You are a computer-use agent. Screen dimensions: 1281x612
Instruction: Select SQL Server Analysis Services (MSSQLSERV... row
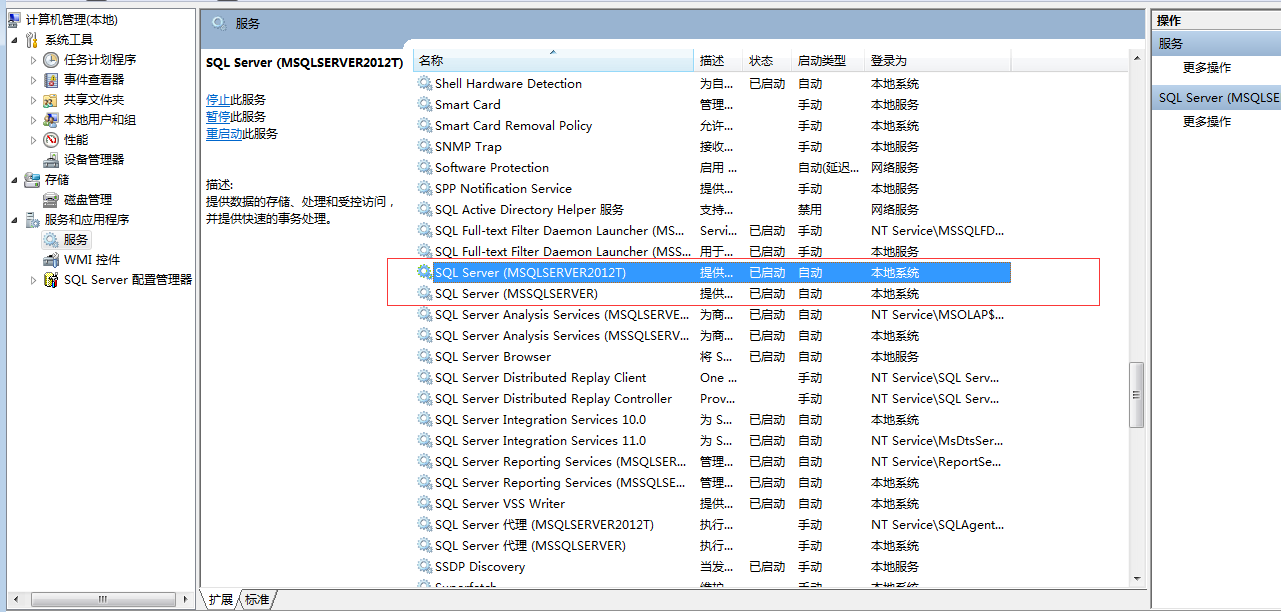pyautogui.click(x=713, y=336)
